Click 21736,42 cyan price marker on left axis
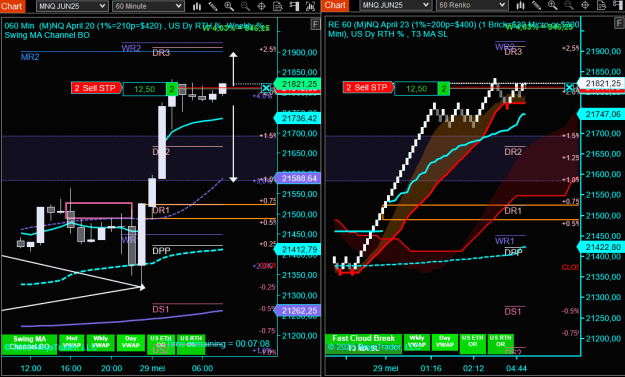Image resolution: width=625 pixels, height=377 pixels. coord(297,118)
